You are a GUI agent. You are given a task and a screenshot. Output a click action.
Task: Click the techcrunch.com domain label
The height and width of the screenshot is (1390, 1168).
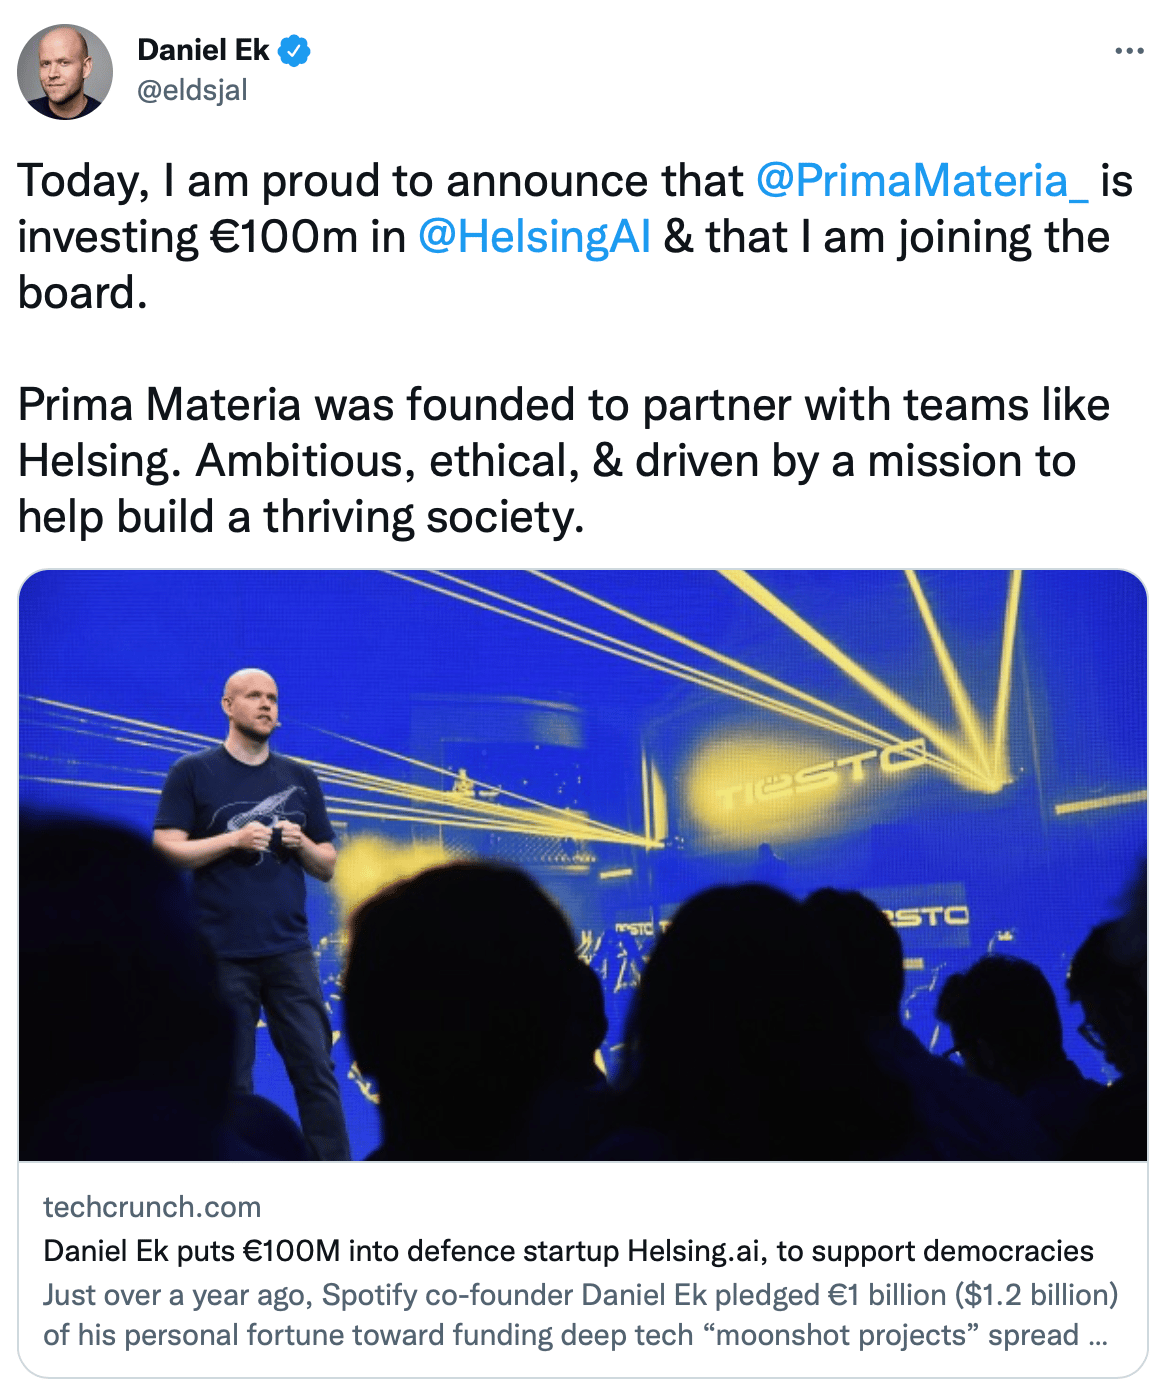(152, 1207)
